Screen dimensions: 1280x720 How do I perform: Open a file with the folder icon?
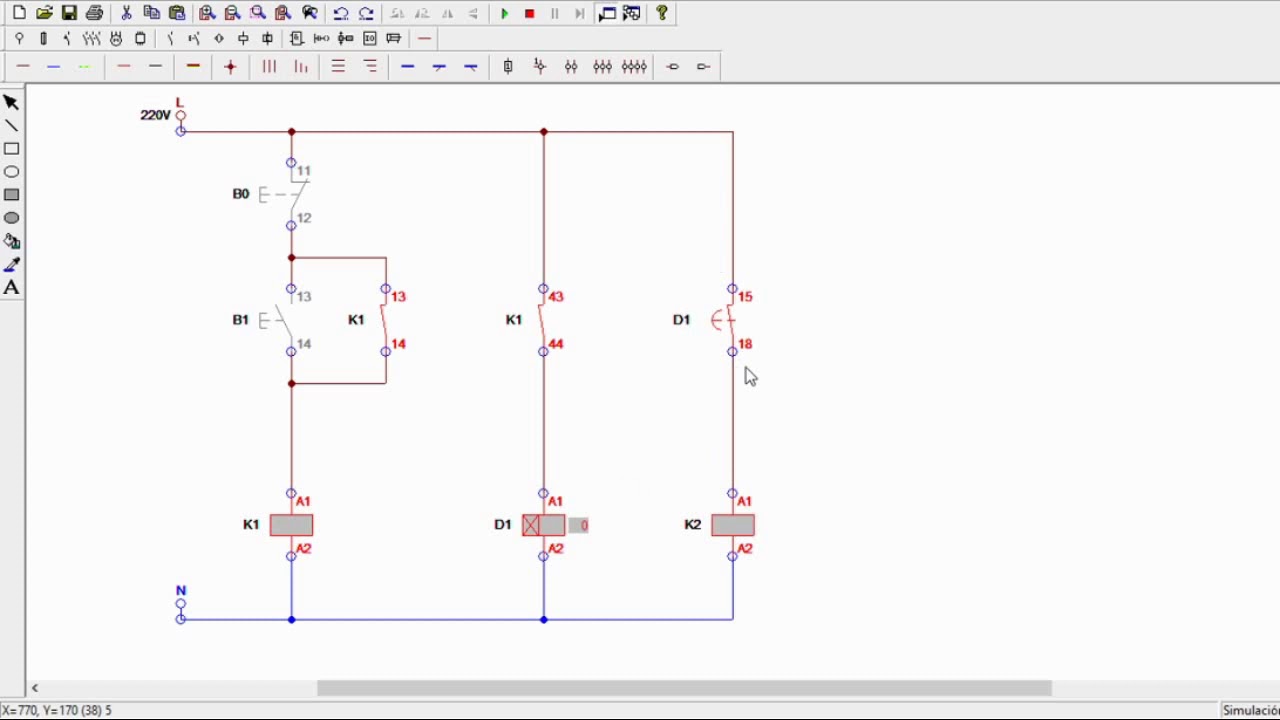click(44, 13)
